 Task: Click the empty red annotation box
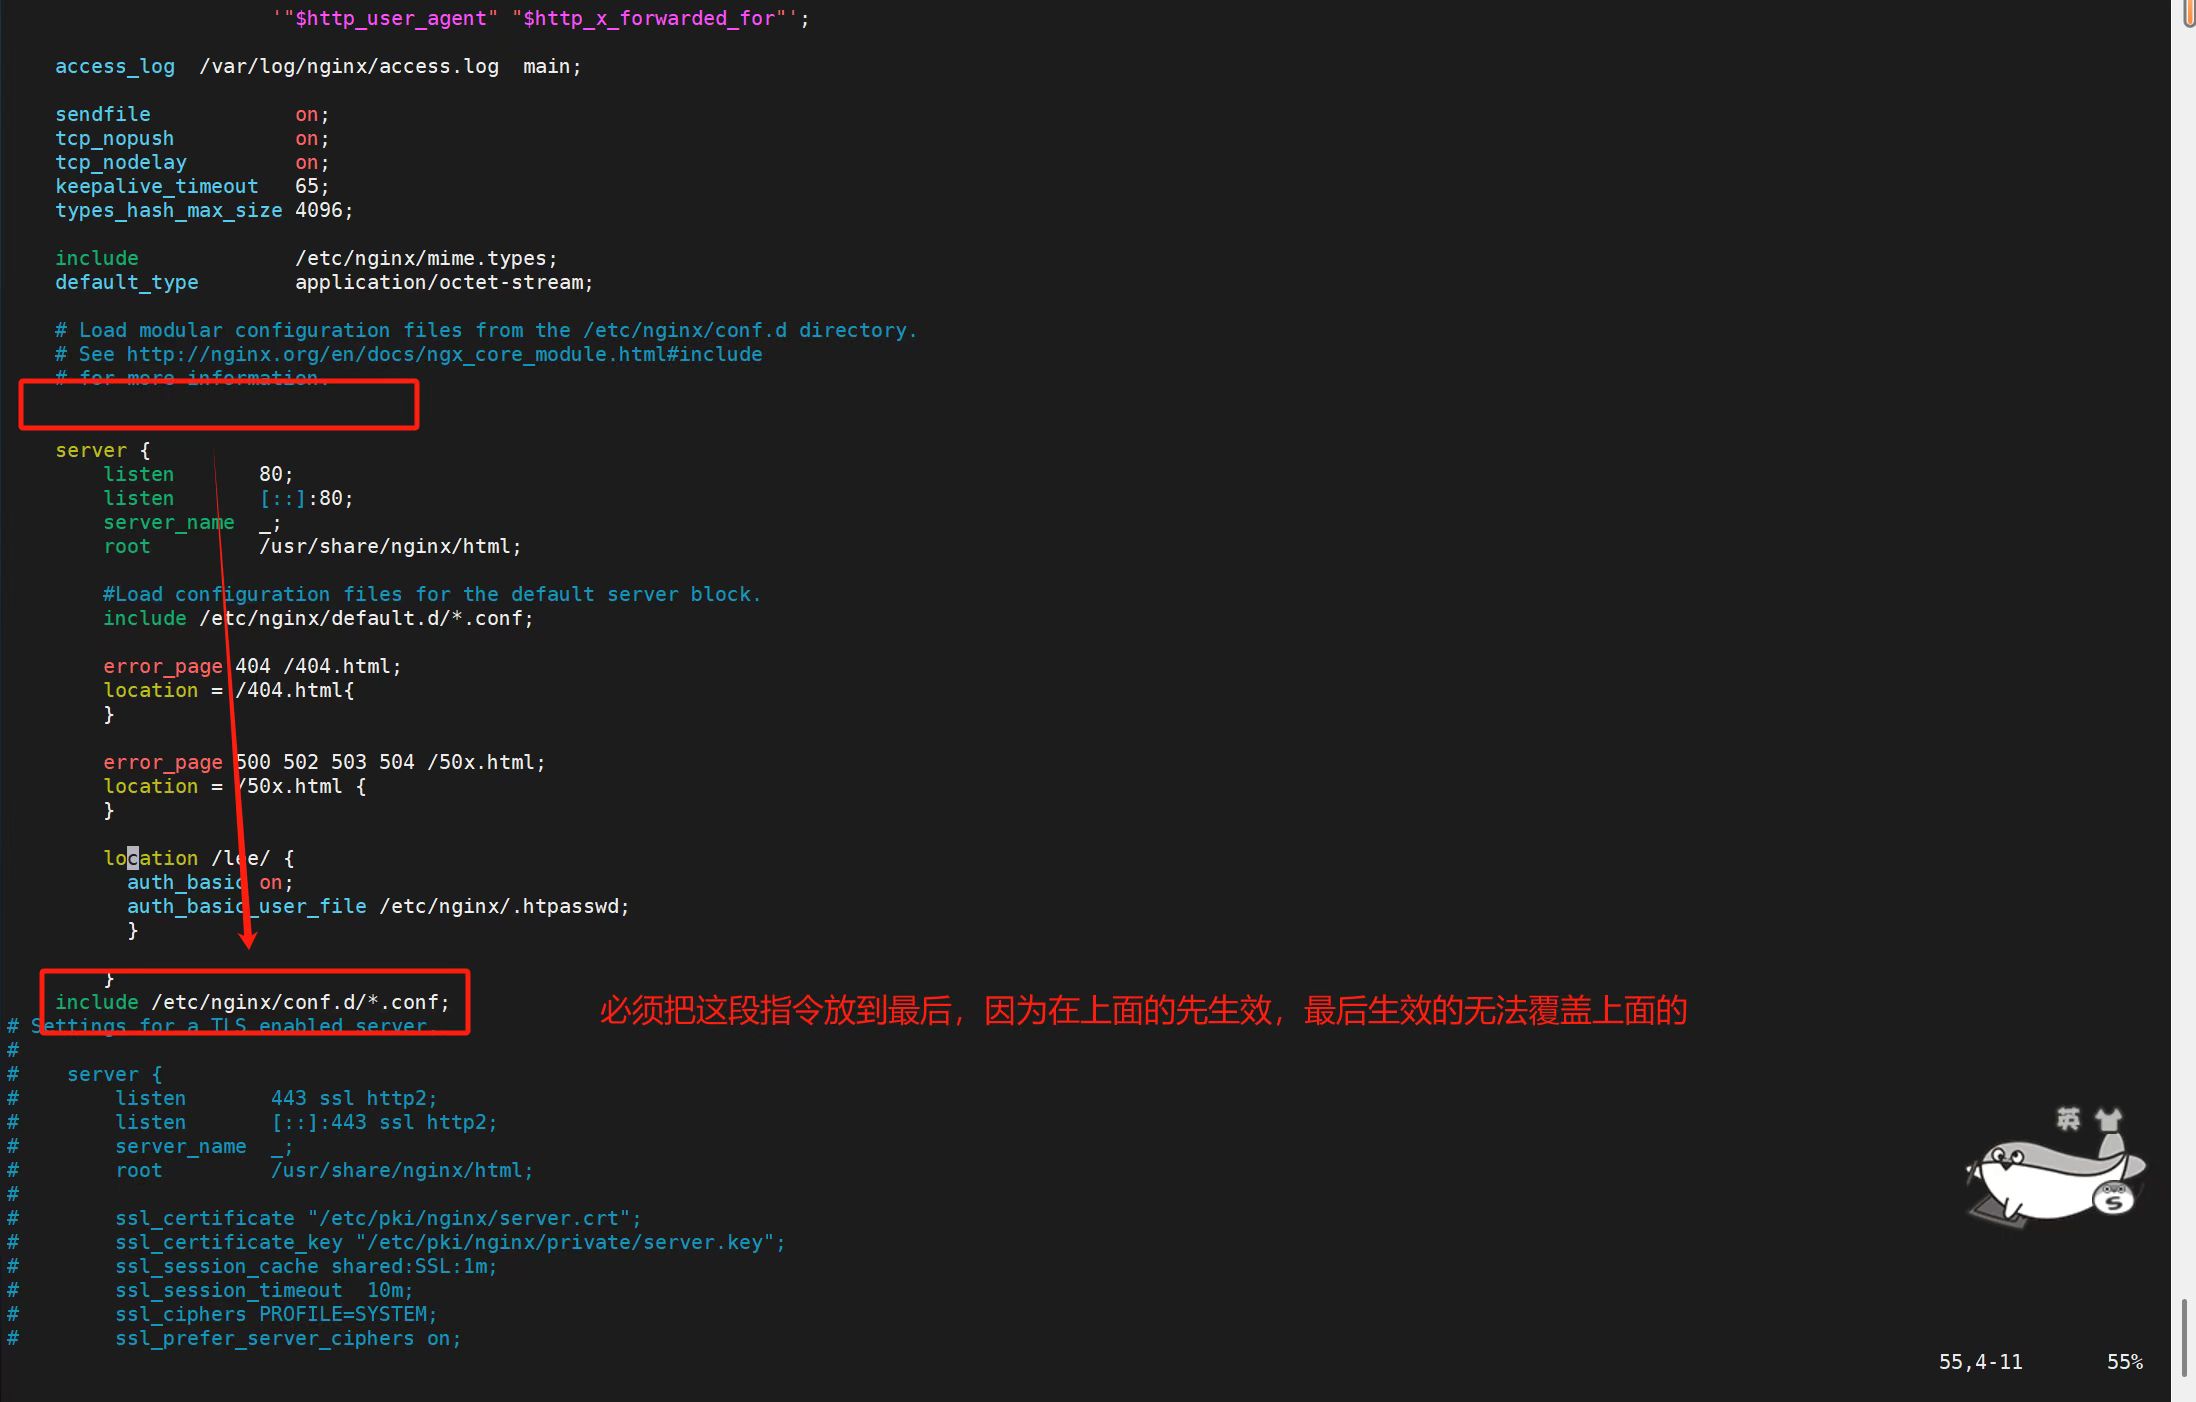coord(219,405)
